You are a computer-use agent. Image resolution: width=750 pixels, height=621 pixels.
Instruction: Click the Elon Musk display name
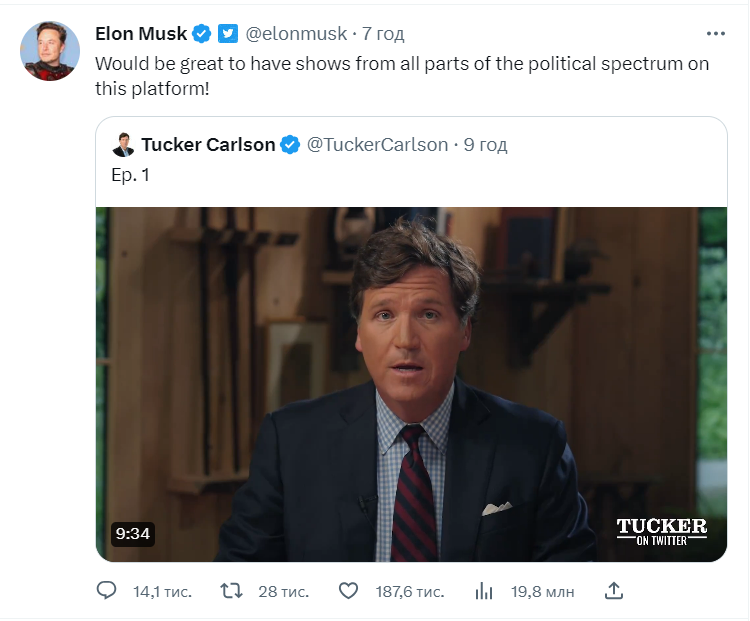pyautogui.click(x=141, y=33)
